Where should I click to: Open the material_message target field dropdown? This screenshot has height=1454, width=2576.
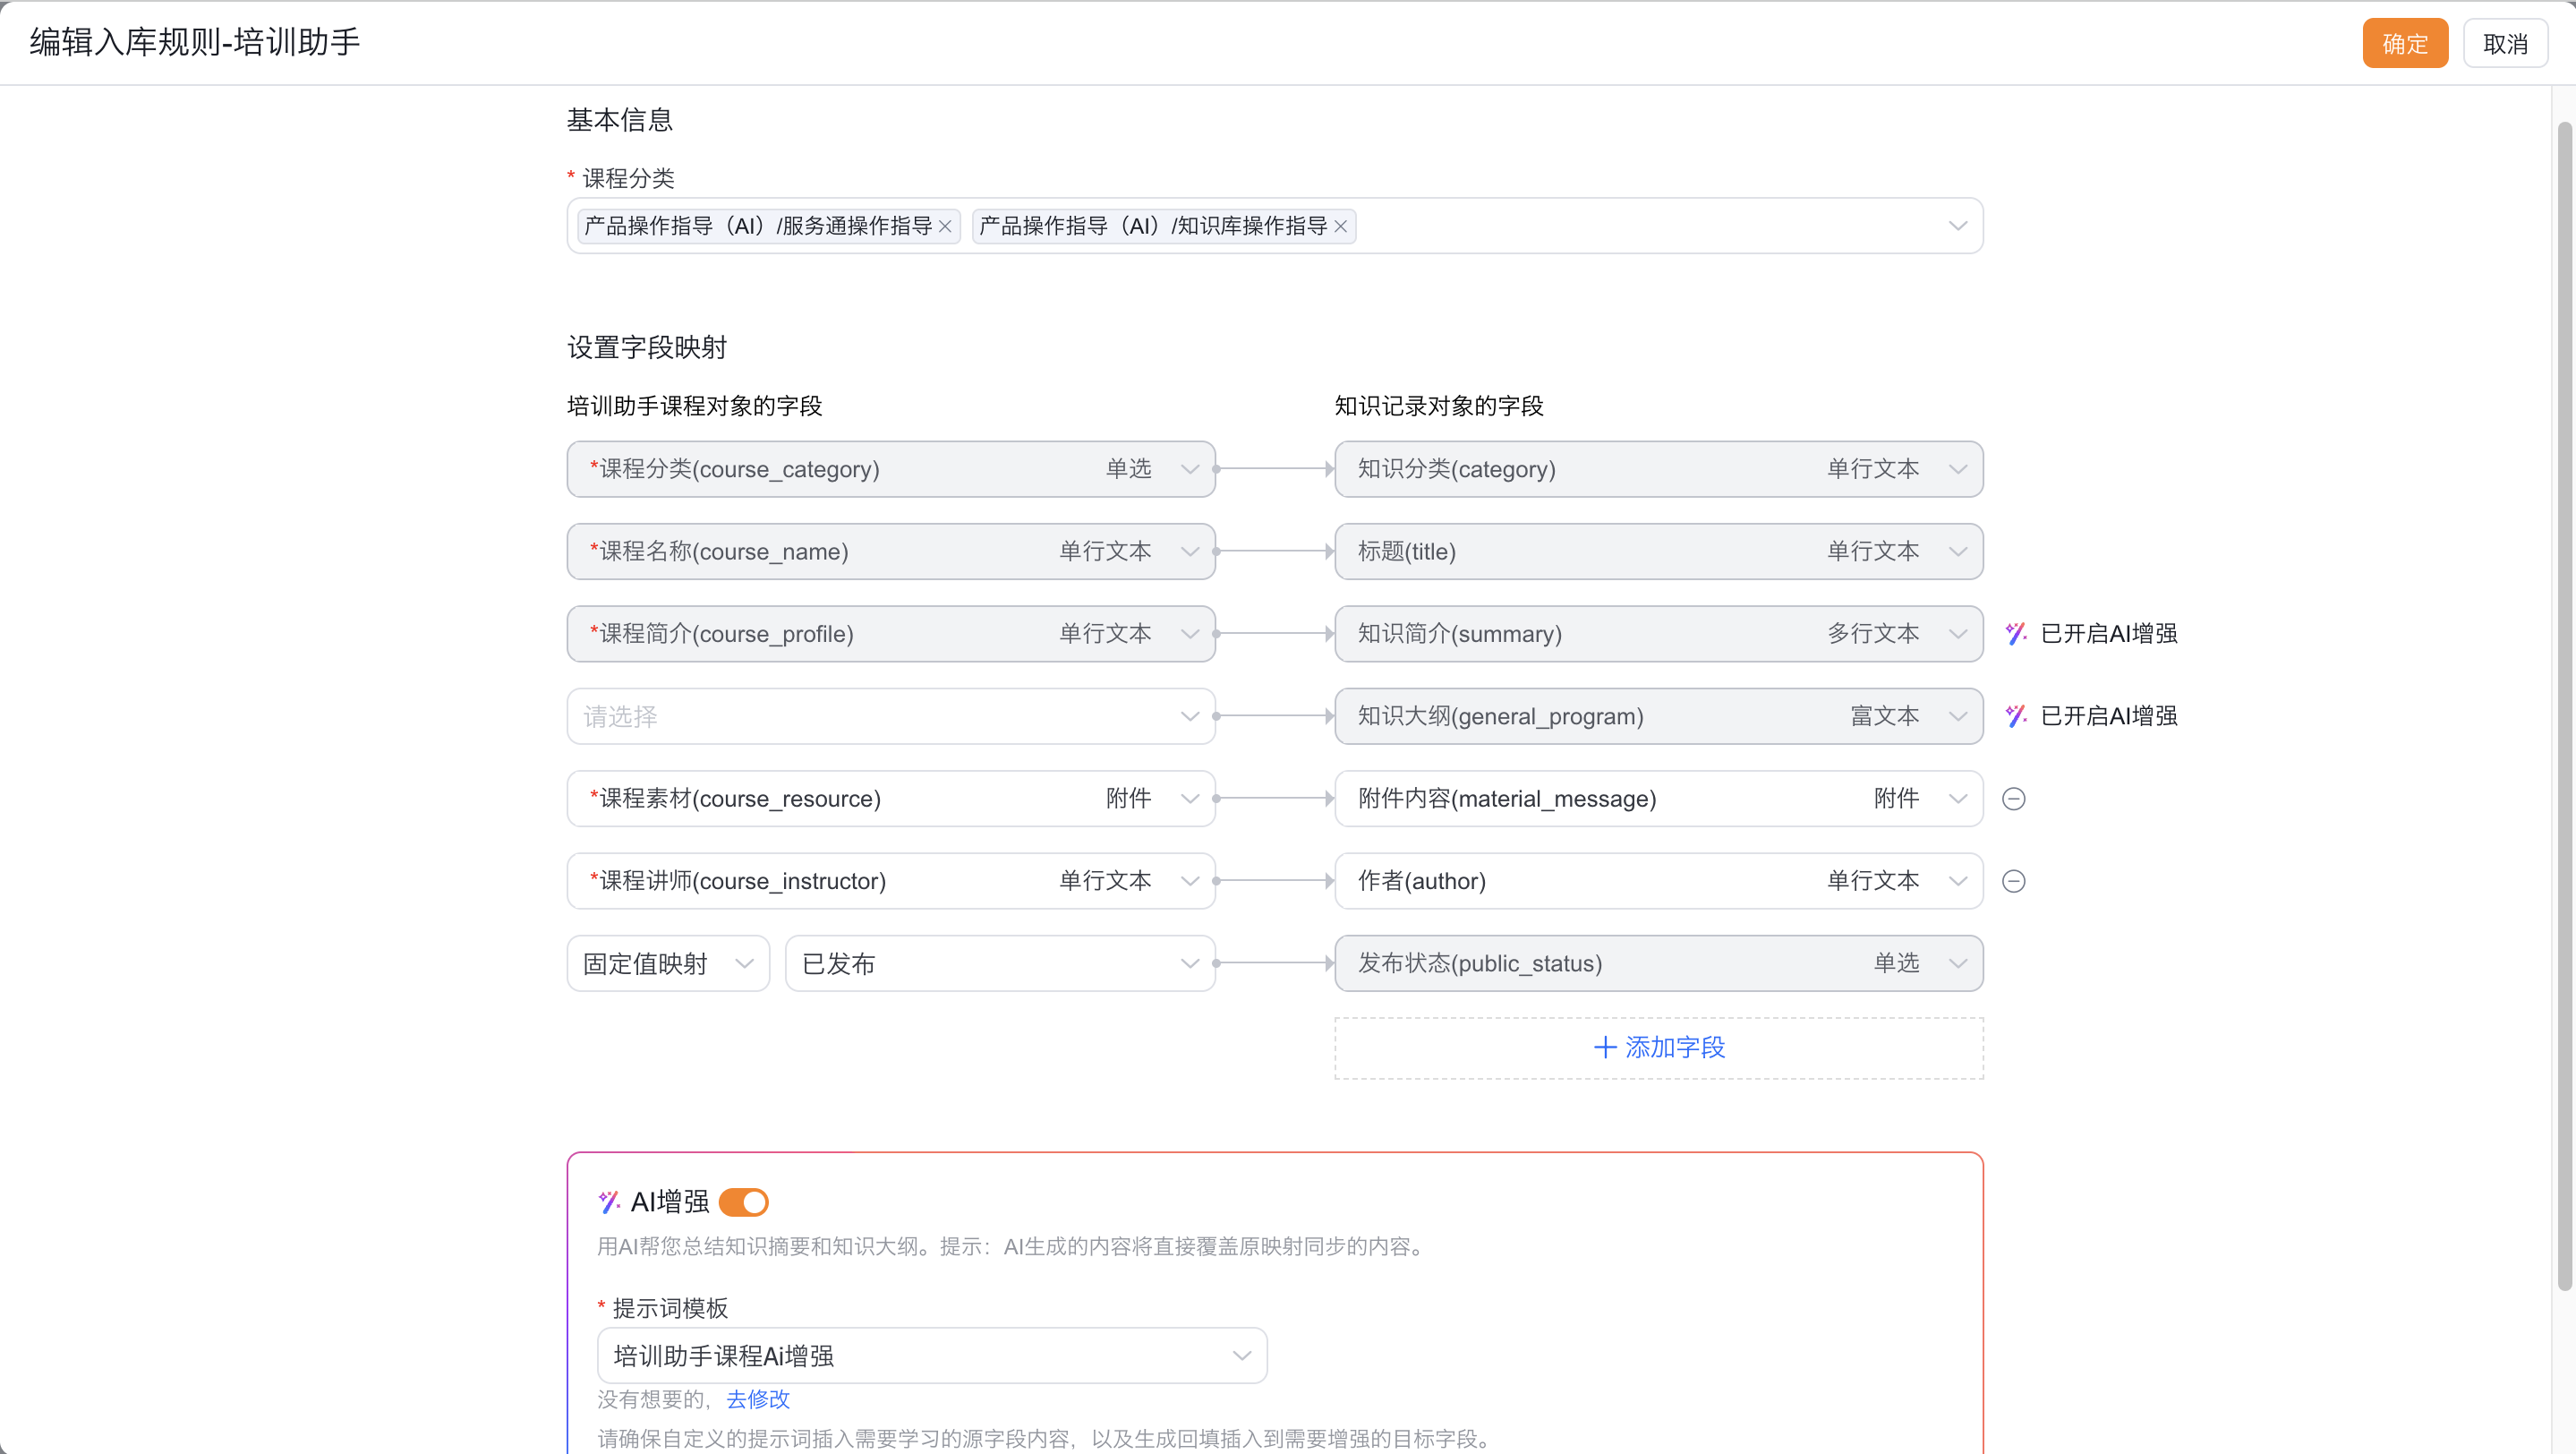[x=1659, y=798]
